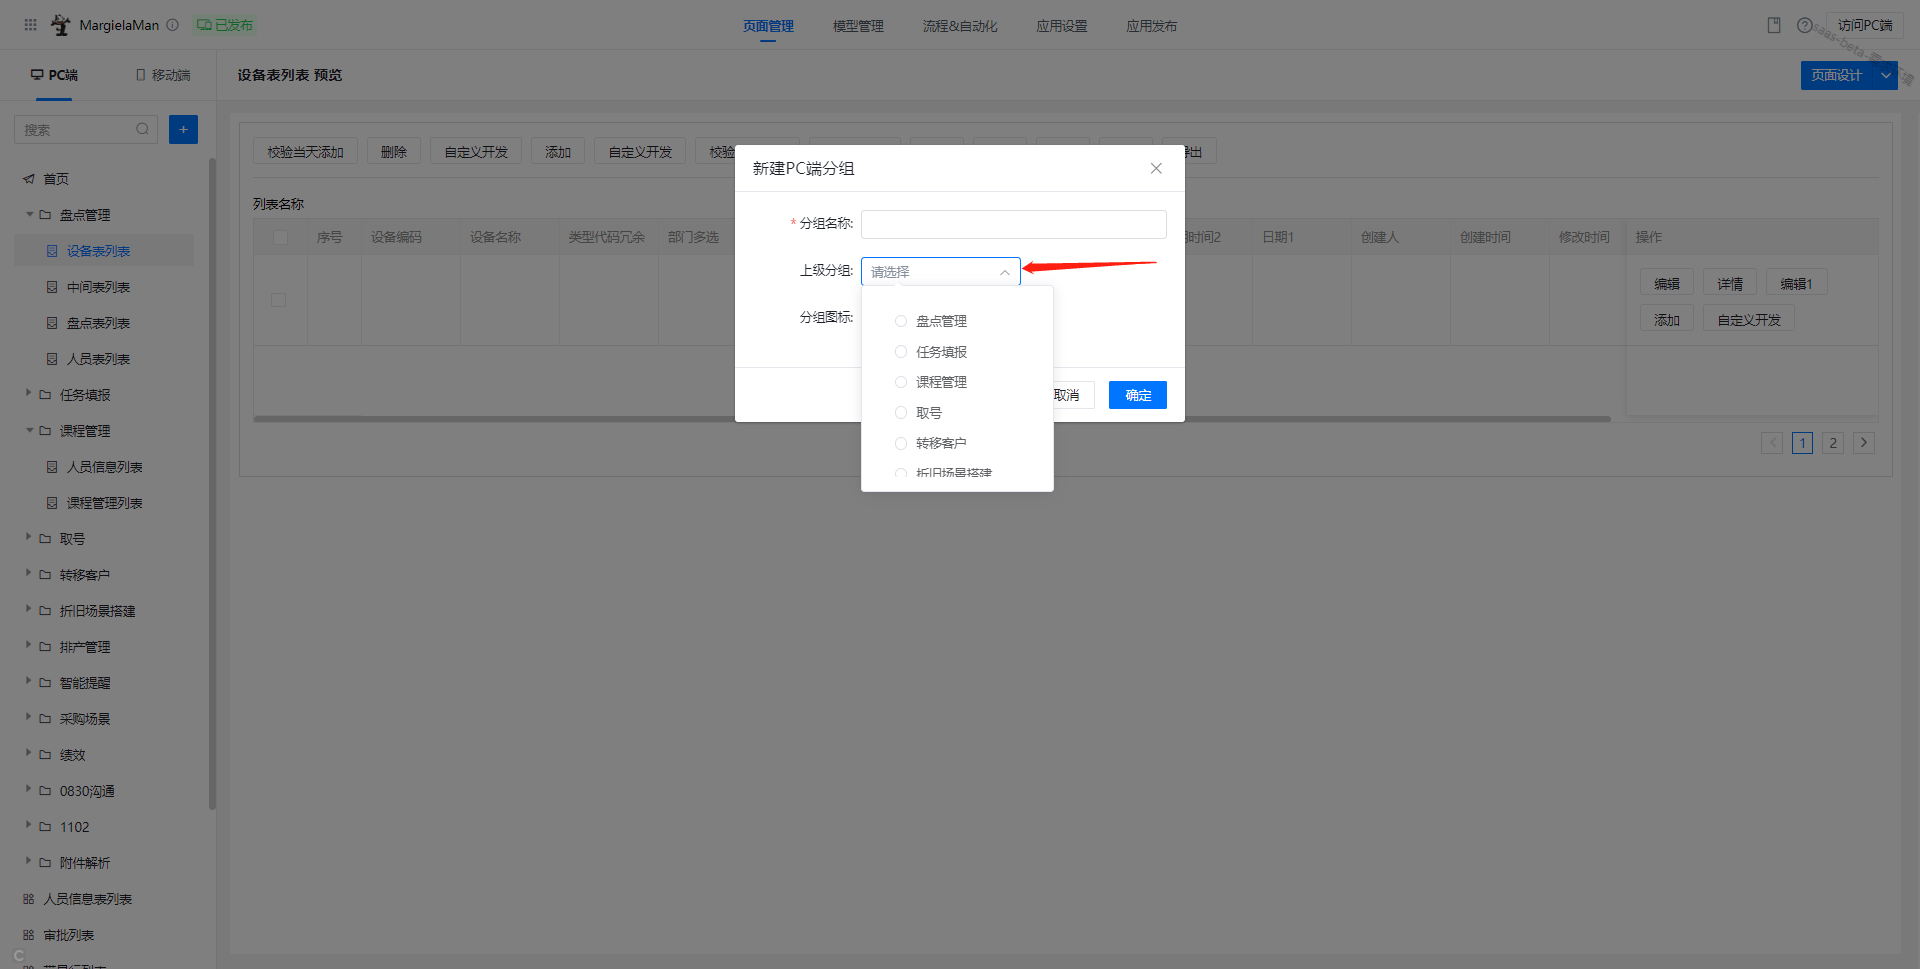Screen dimensions: 1920x969
Task: Open the document icon in top bar
Action: (x=1774, y=25)
